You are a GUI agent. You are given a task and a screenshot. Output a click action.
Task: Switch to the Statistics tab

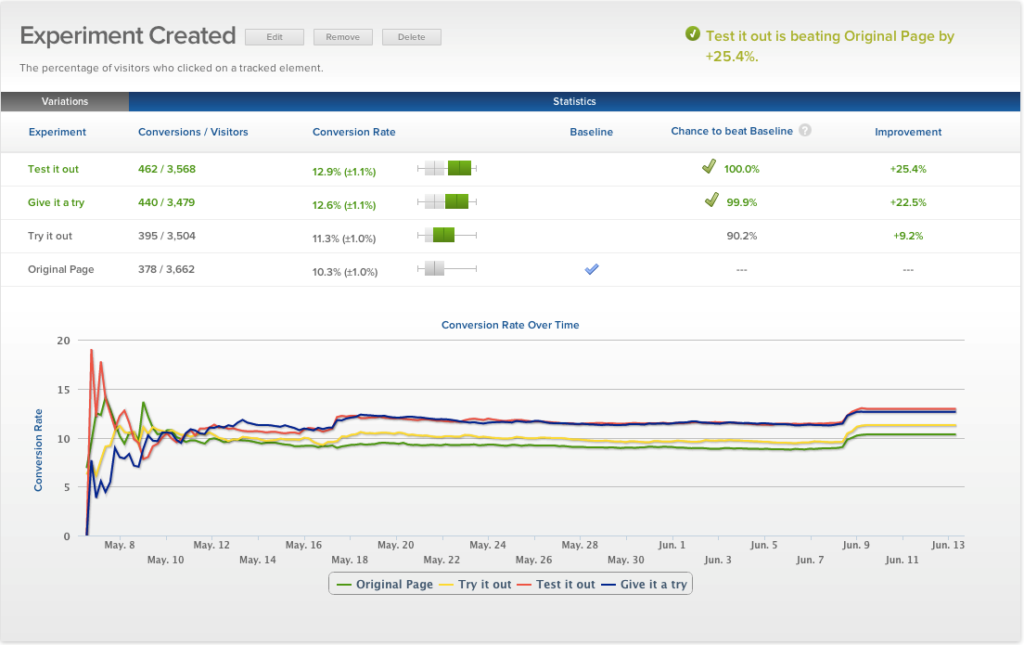point(575,101)
